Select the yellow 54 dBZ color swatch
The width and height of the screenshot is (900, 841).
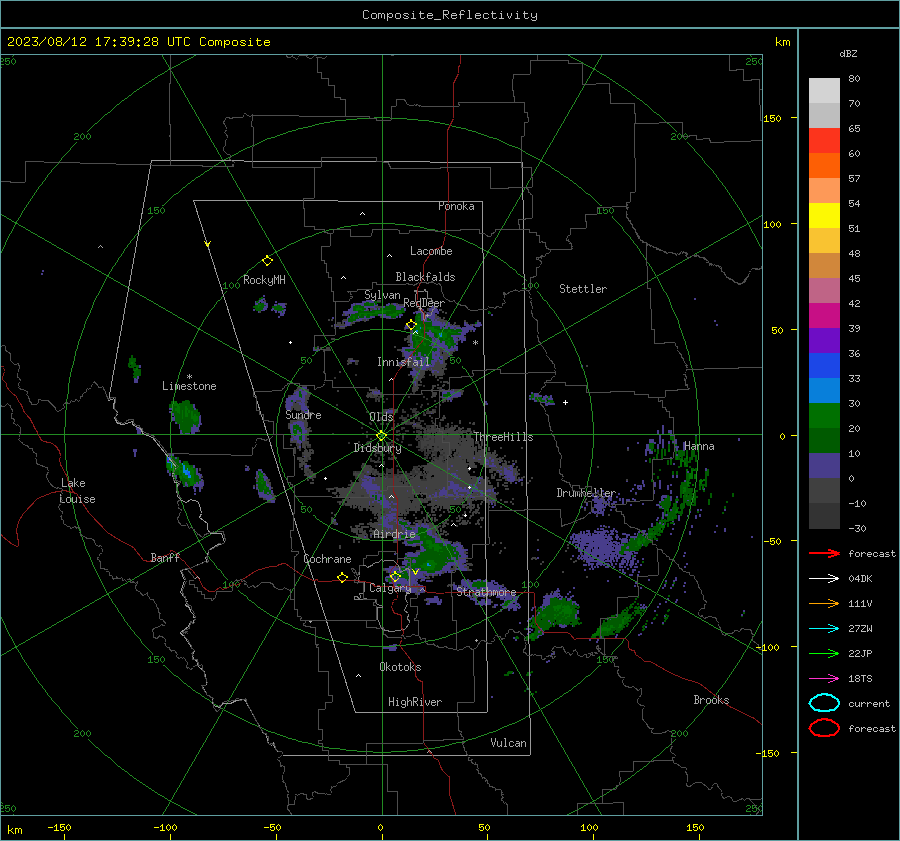pyautogui.click(x=824, y=215)
